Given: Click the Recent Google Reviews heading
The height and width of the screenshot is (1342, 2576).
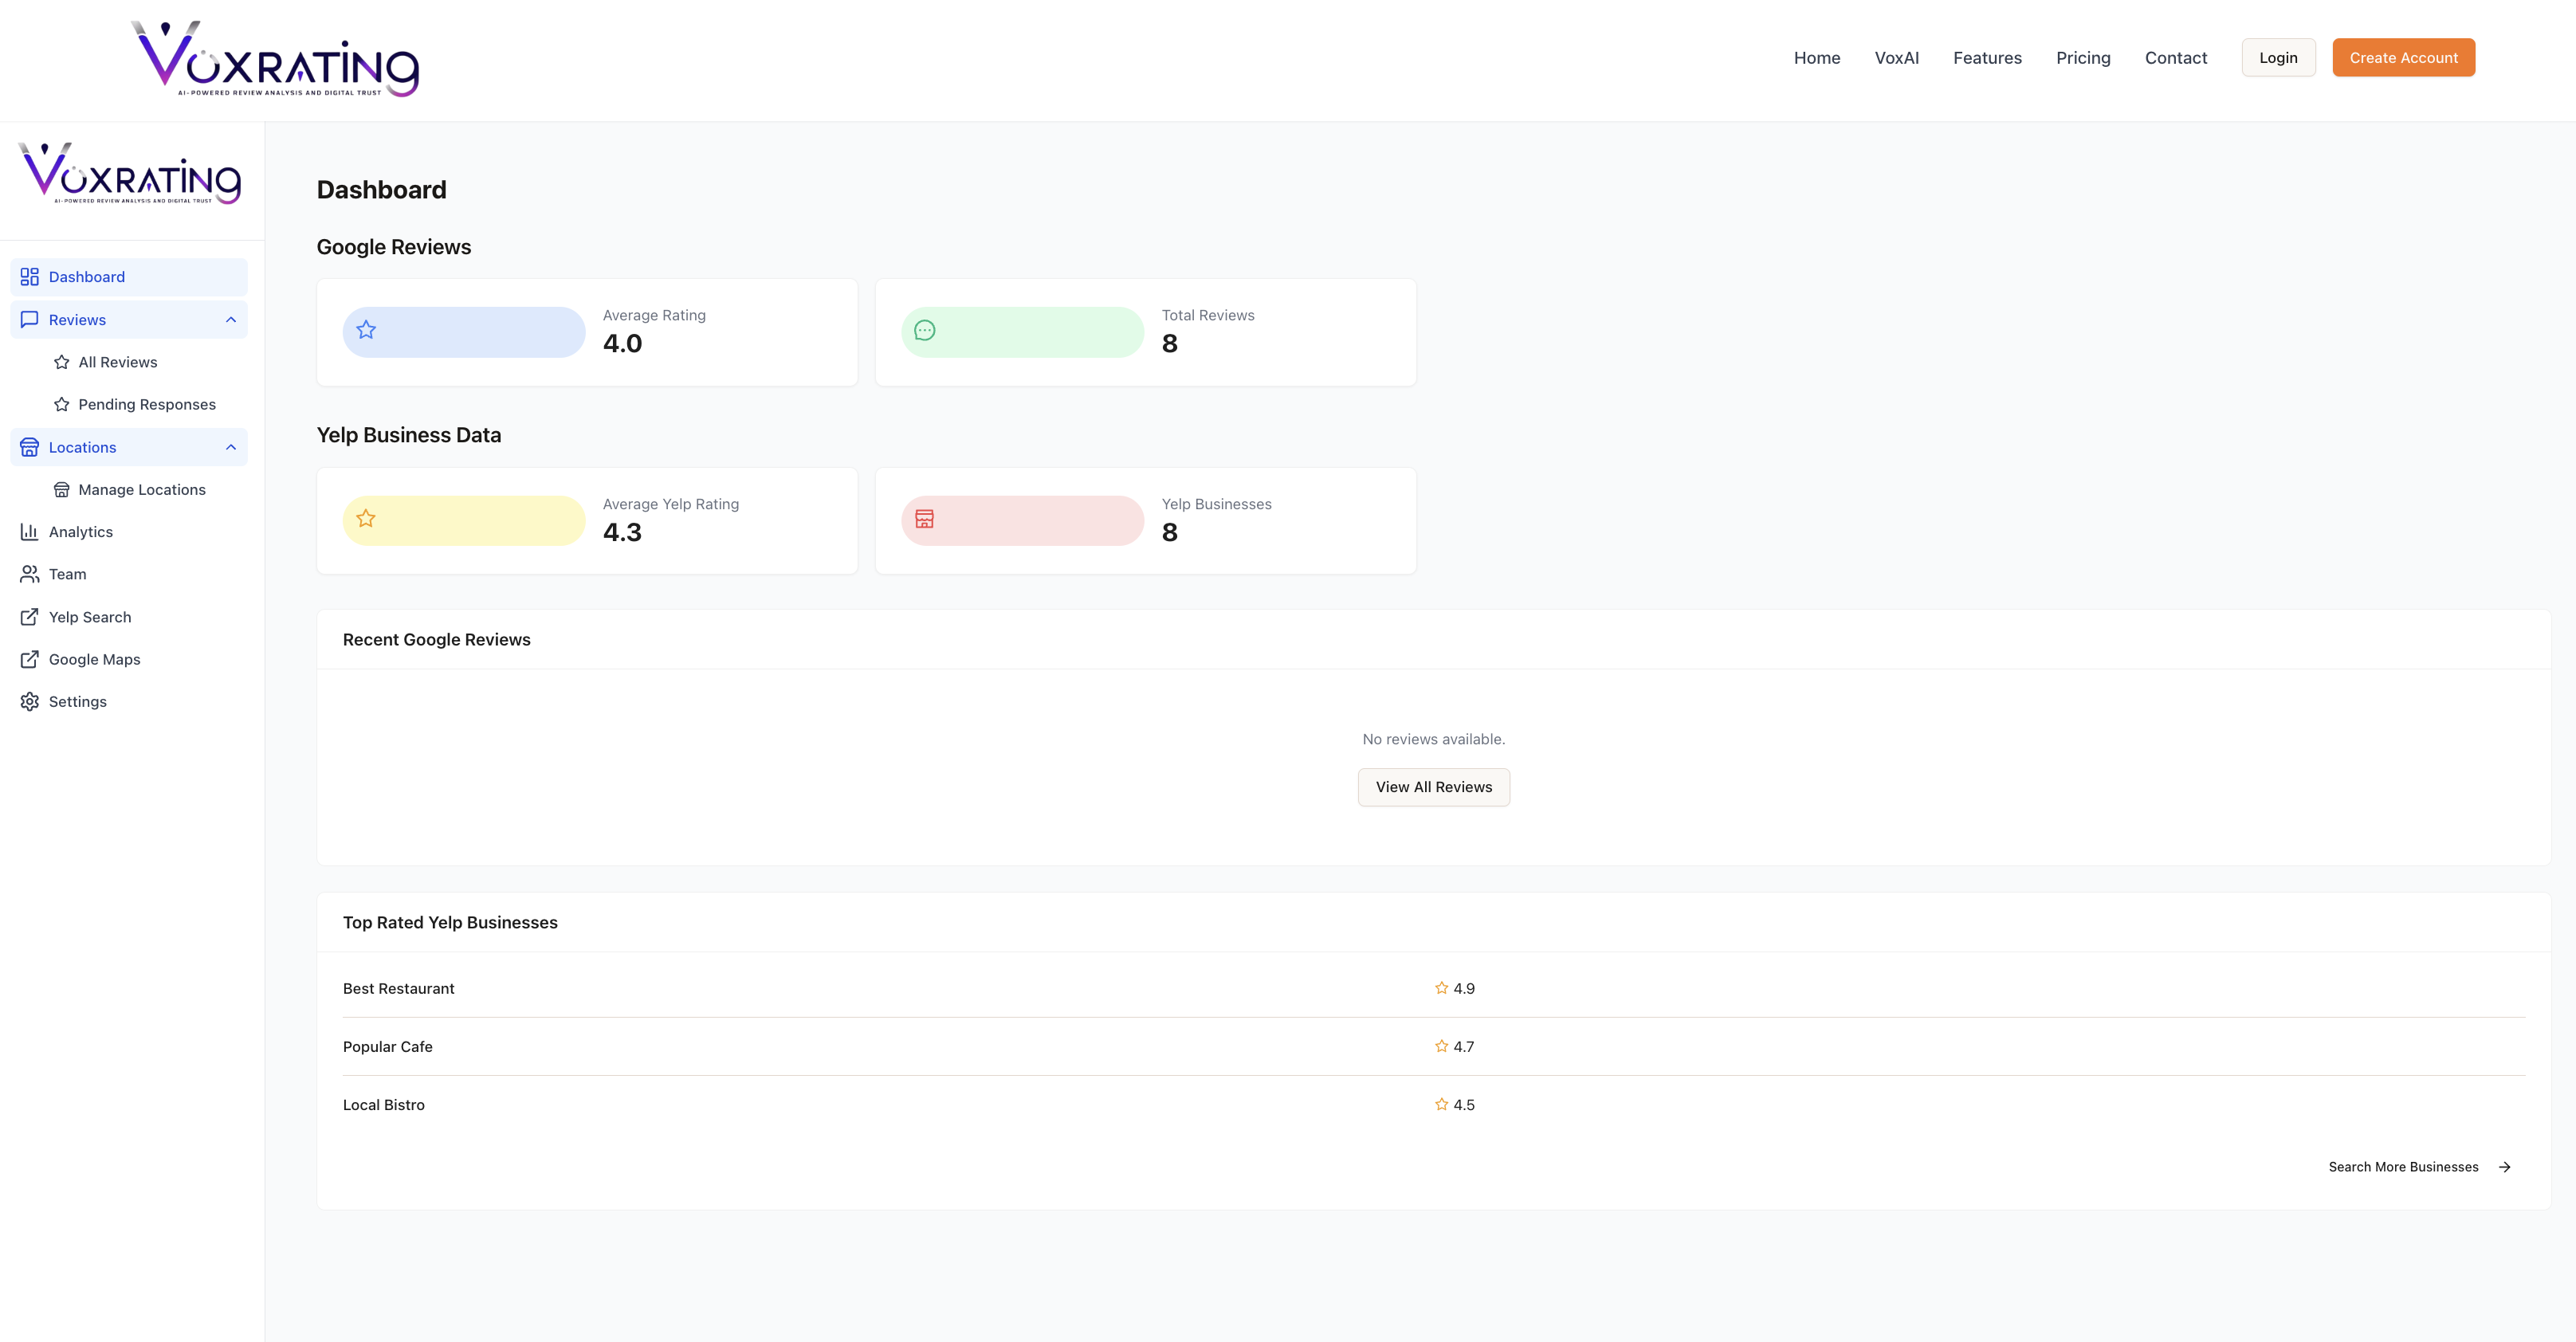Looking at the screenshot, I should [437, 639].
